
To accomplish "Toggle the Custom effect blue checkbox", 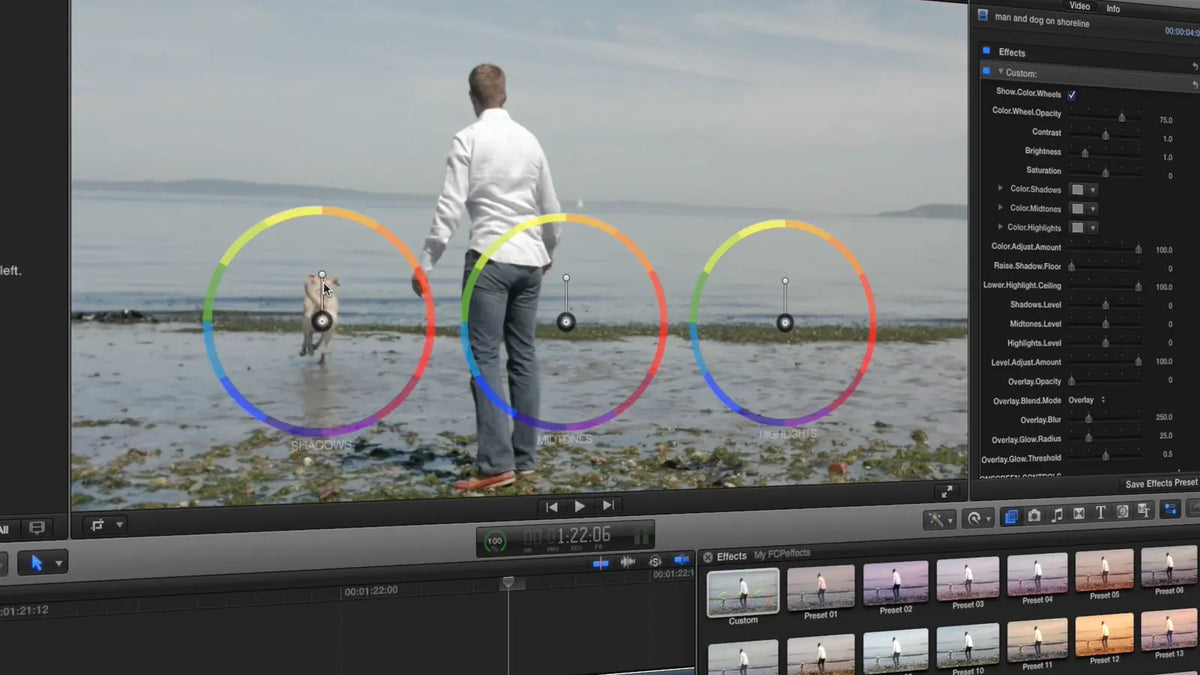I will click(x=985, y=71).
